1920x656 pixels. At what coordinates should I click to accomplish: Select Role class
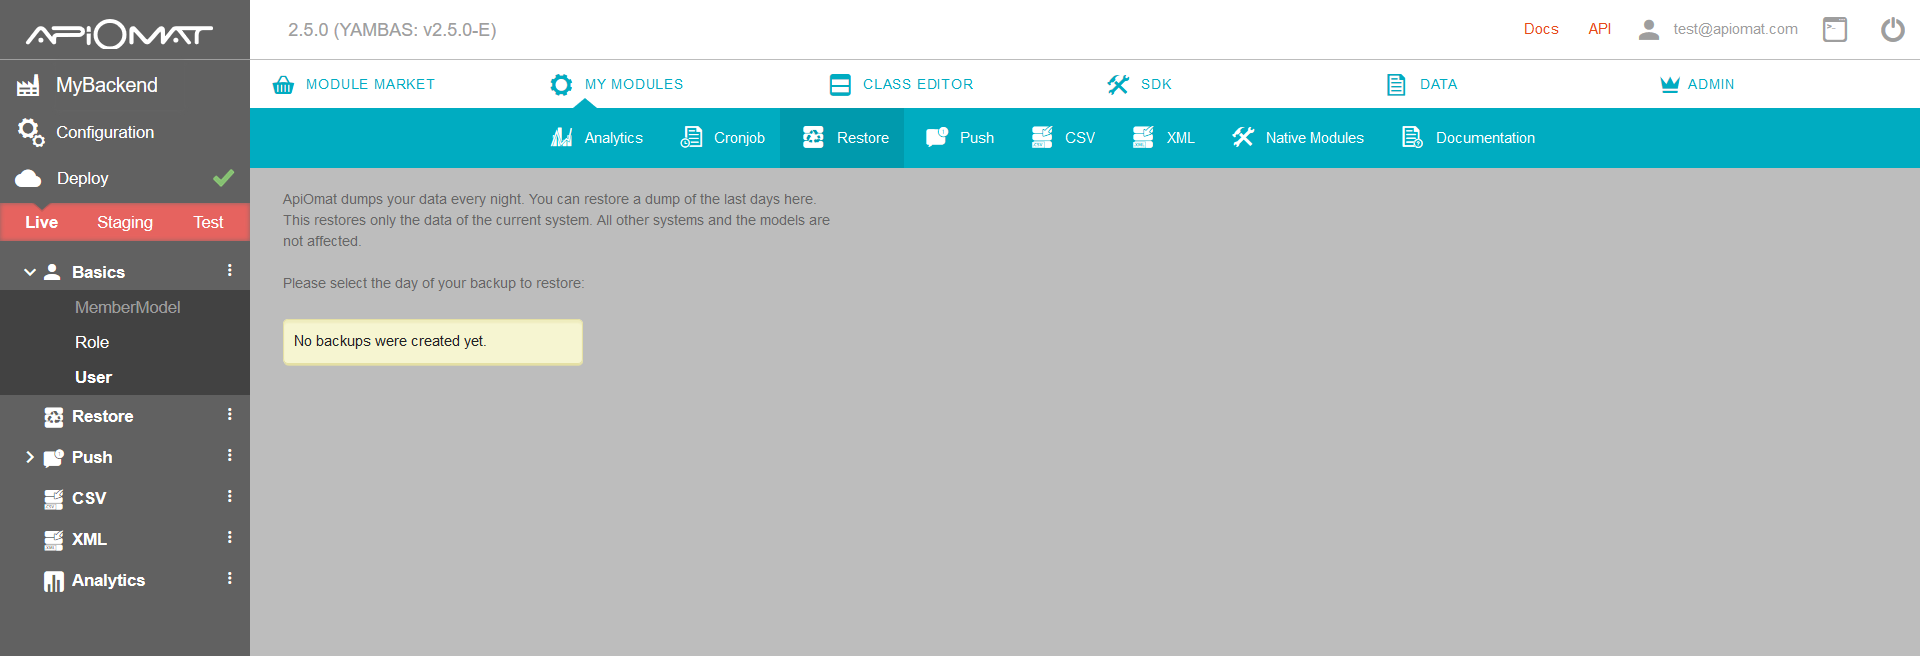pos(92,343)
